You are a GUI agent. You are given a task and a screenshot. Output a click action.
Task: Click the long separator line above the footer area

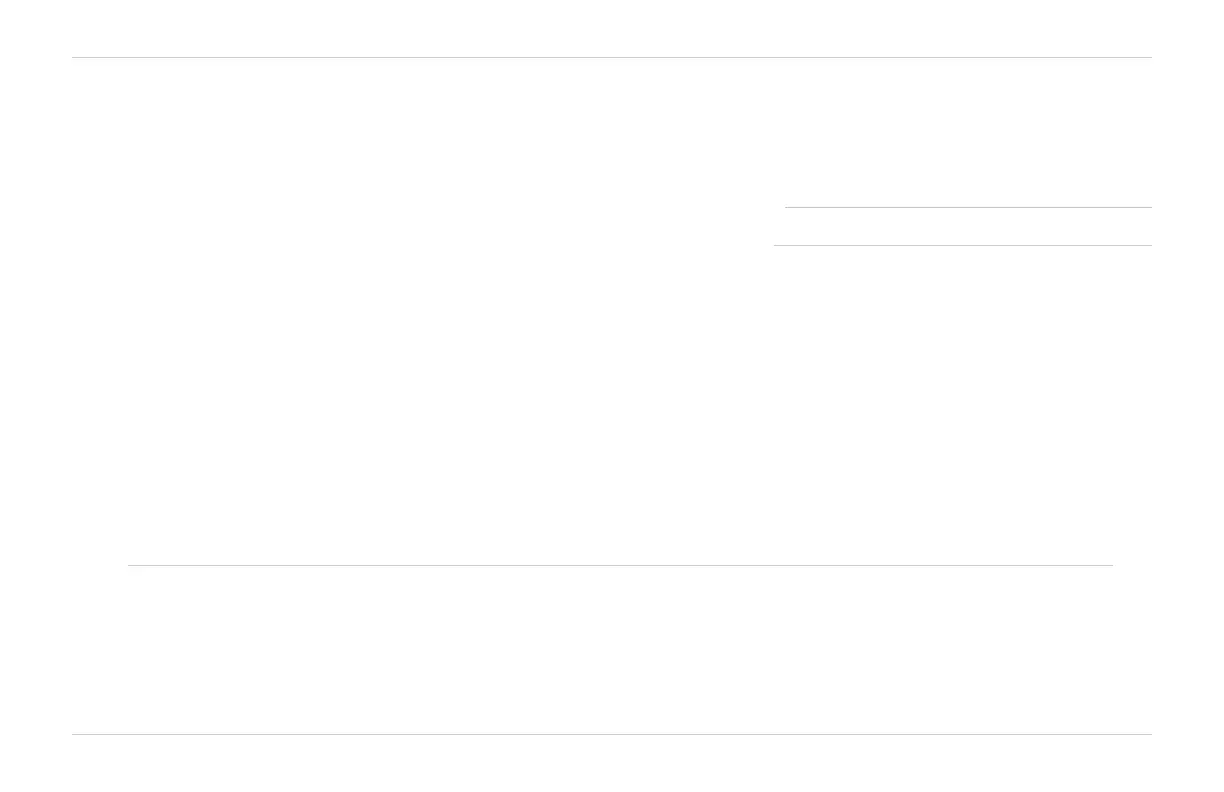tap(620, 566)
